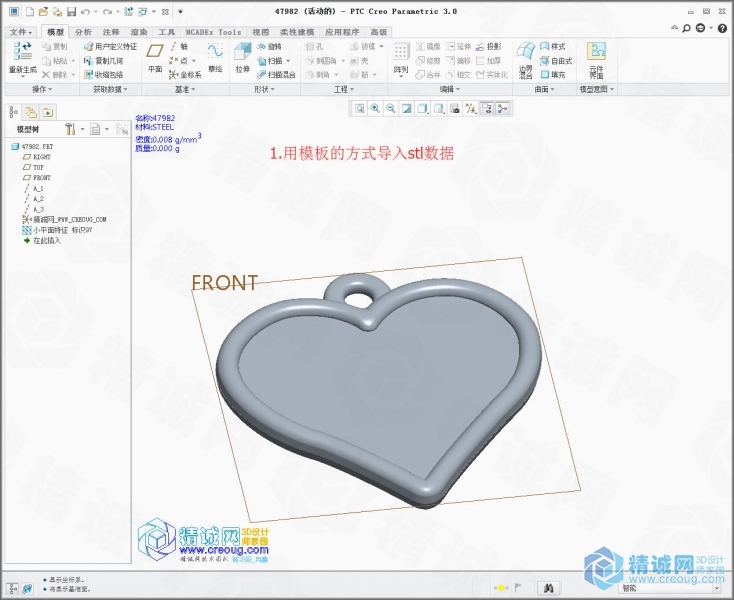This screenshot has width=734, height=600.
Task: Select 小平面特征 标识97 in model tree
Action: point(57,230)
